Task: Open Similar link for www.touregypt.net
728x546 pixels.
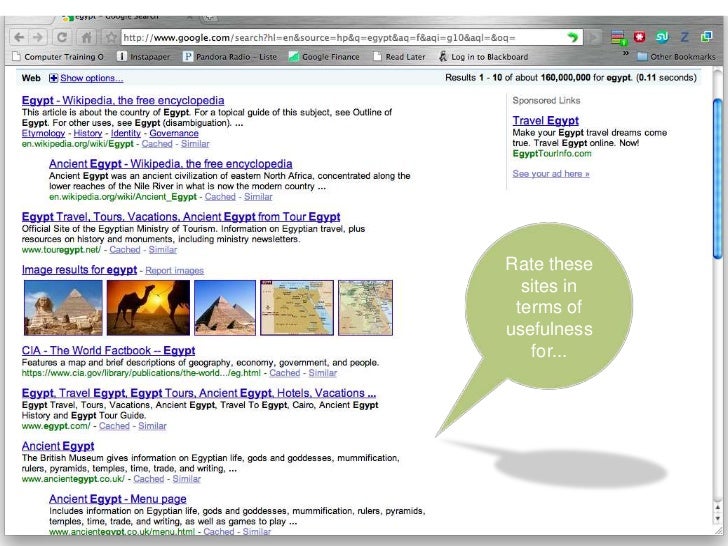Action: point(162,250)
